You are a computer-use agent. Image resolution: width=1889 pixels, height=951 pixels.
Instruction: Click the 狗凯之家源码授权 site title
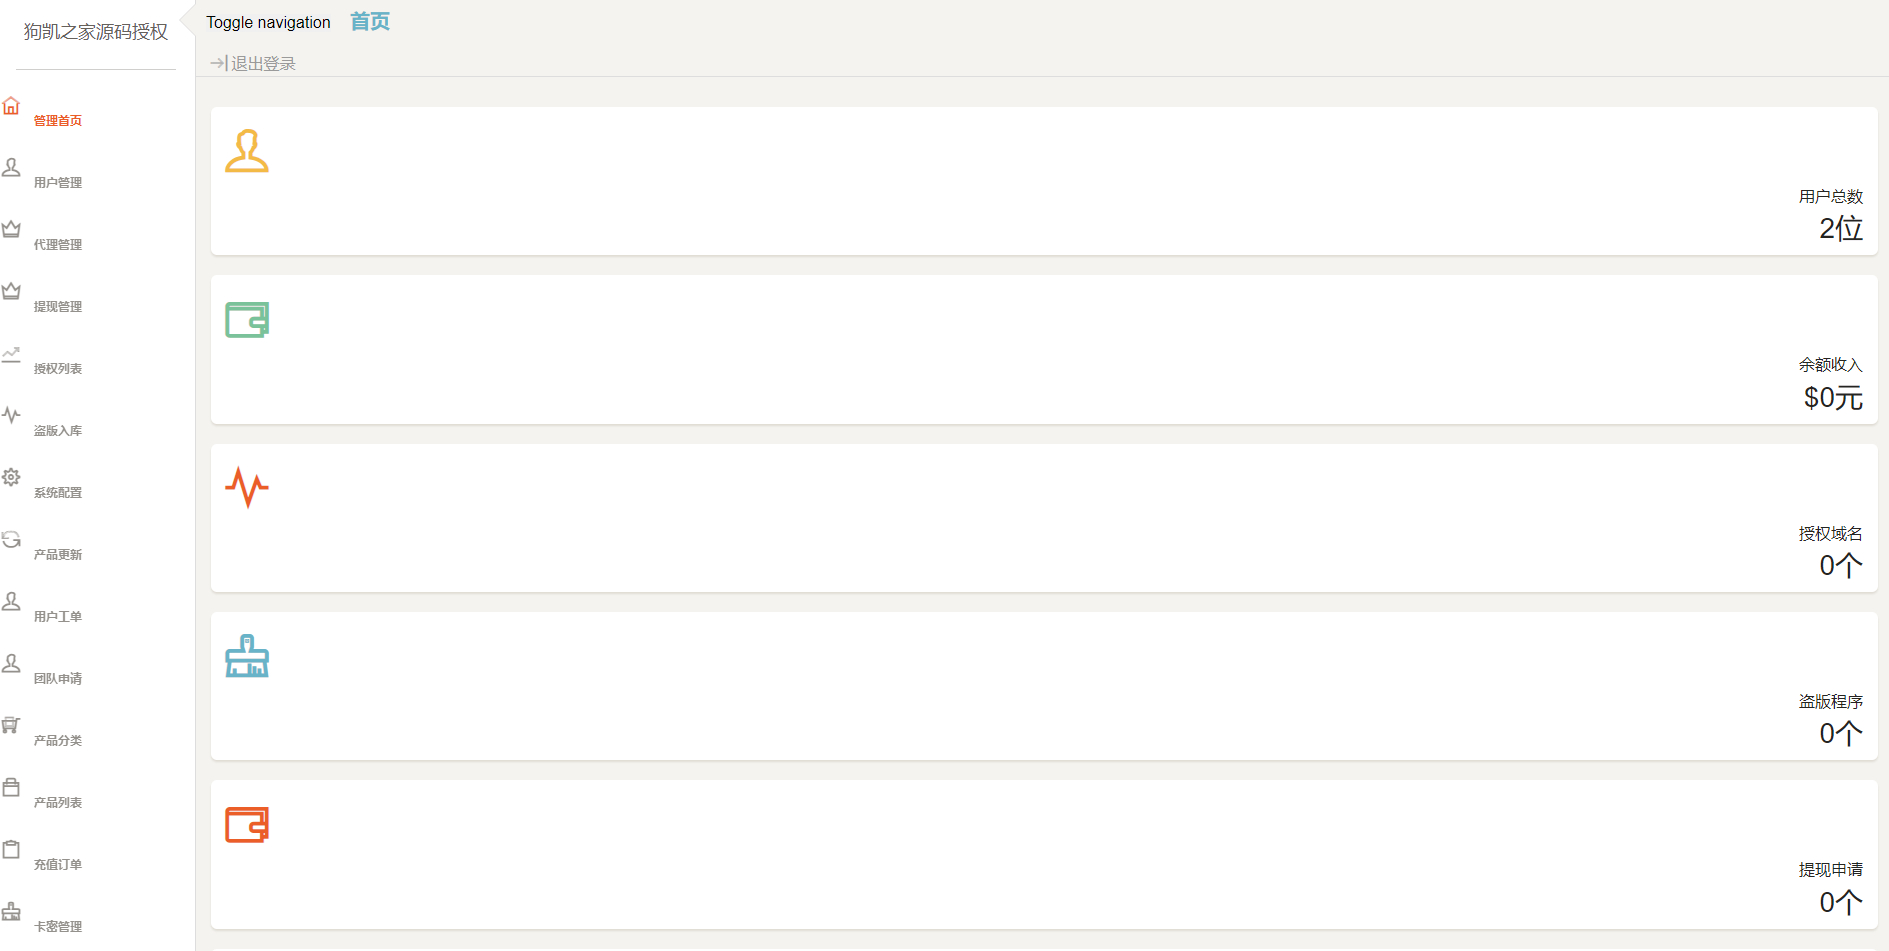click(x=96, y=32)
